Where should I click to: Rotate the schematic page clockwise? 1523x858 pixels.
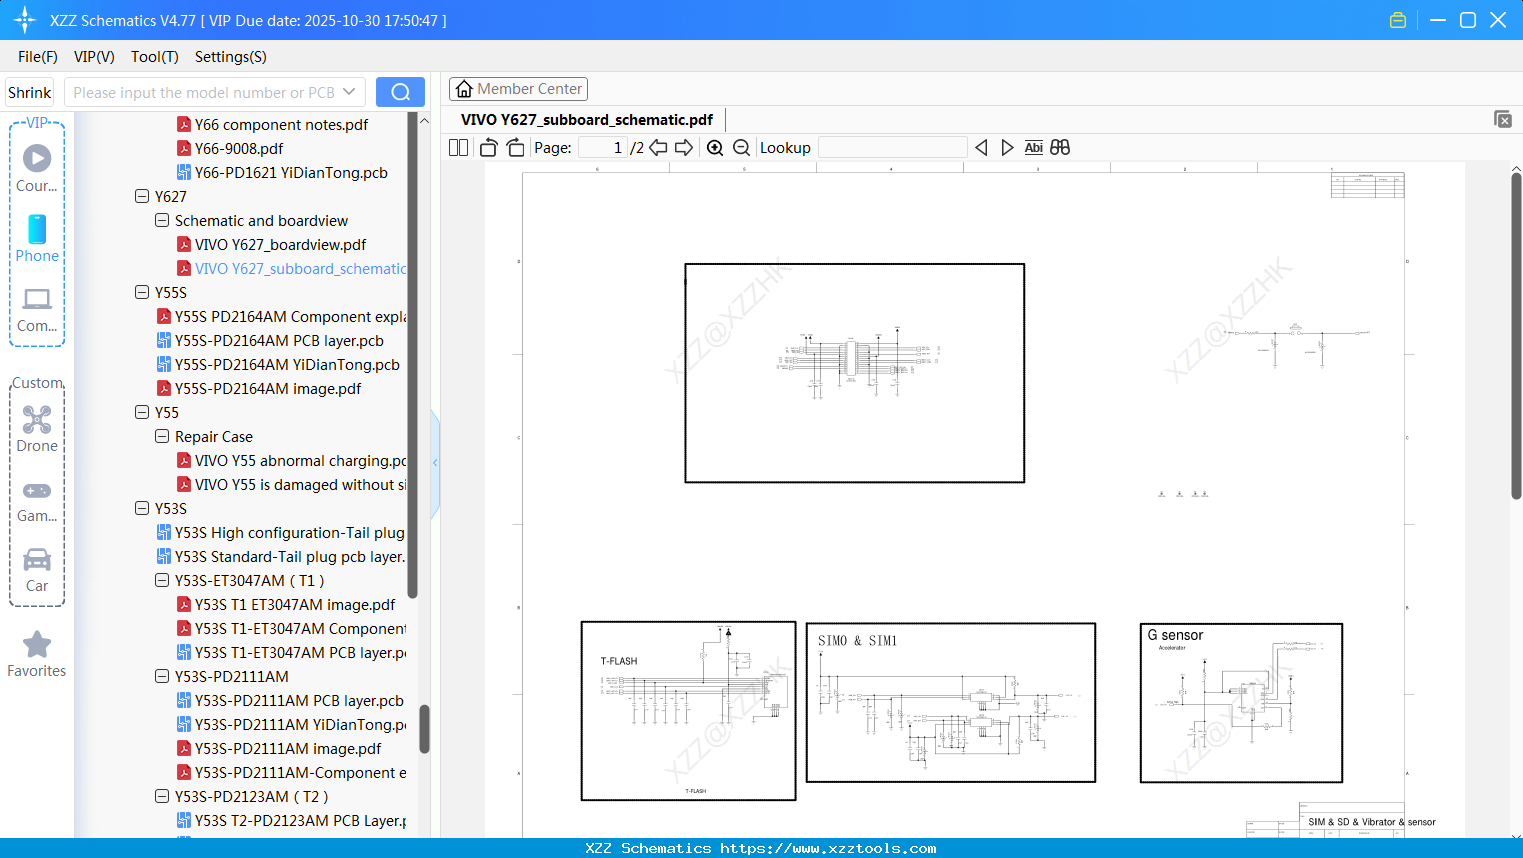[514, 147]
